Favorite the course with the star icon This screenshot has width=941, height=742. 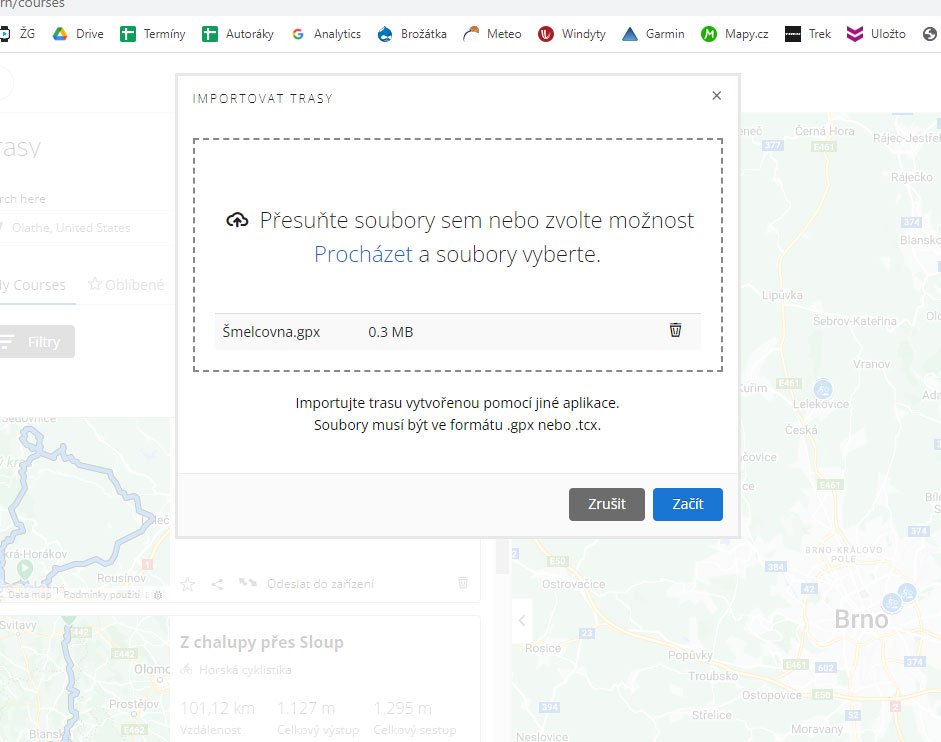tap(188, 584)
